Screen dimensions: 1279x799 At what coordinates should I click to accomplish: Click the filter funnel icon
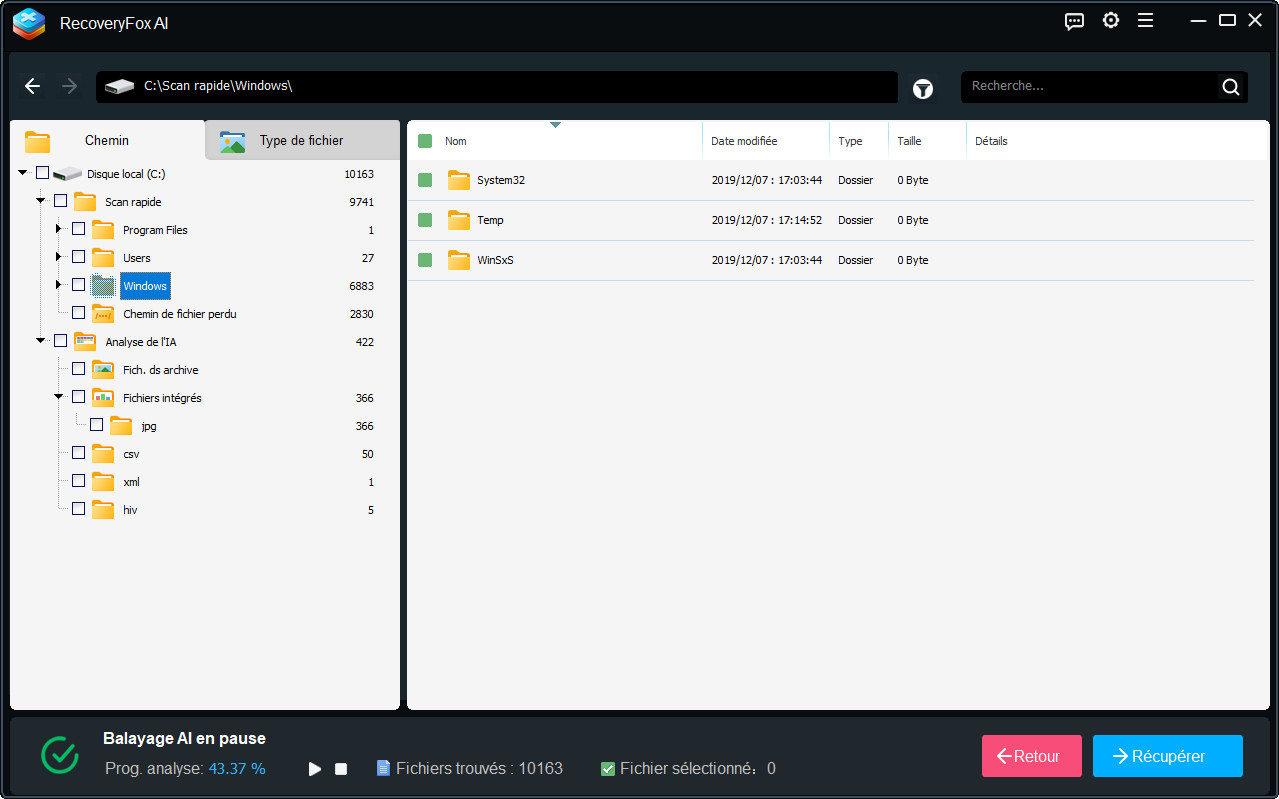click(922, 88)
